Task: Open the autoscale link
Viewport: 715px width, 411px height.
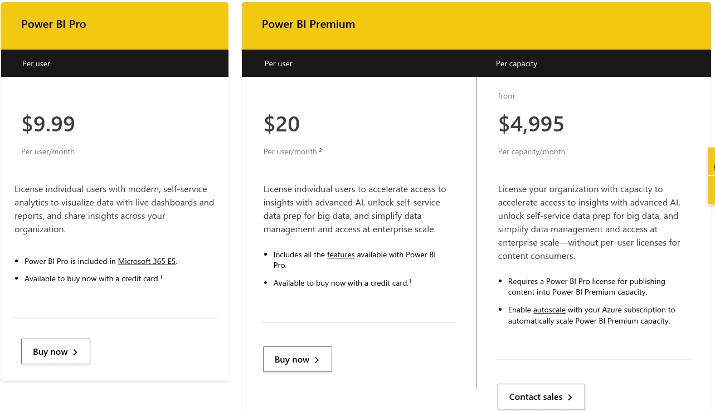Action: pos(549,310)
